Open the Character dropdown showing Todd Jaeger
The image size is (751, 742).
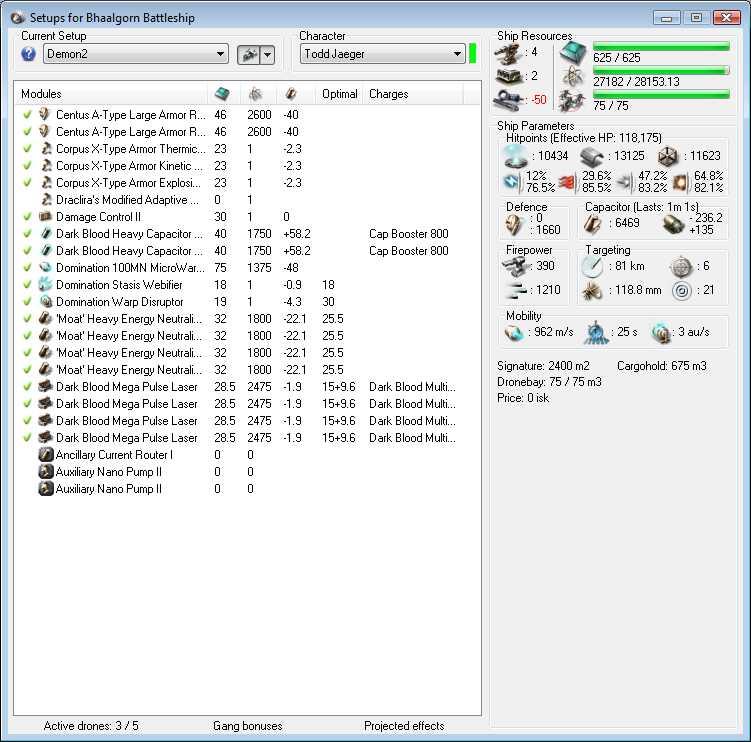[x=382, y=54]
